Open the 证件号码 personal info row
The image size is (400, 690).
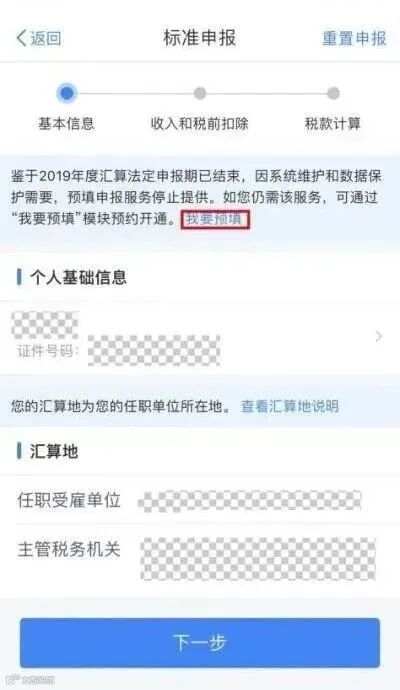pos(200,338)
